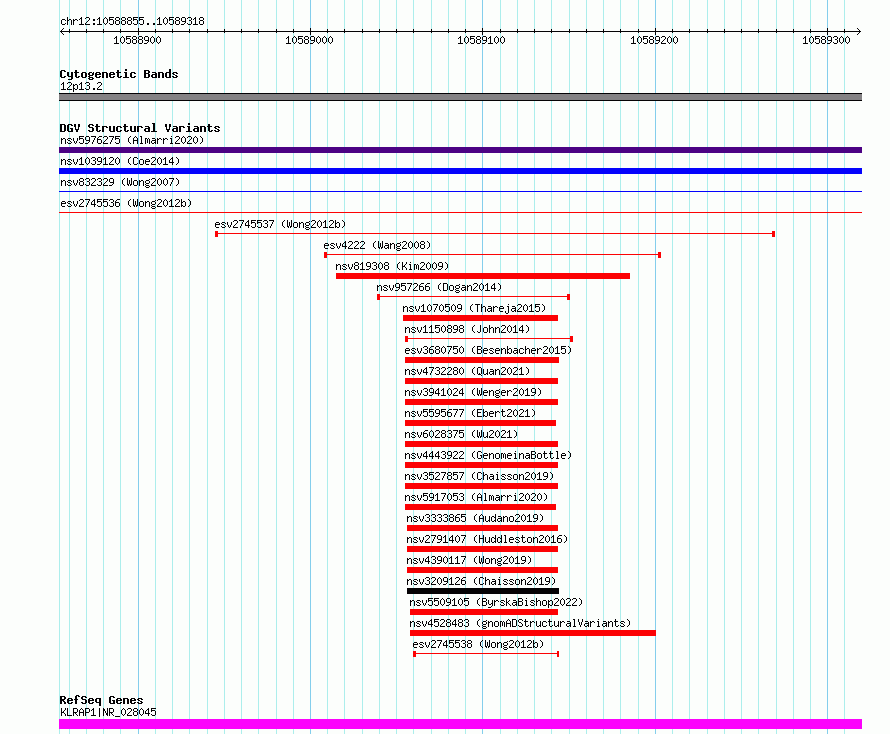Click nsv1150898 (John2014) label
Screen dimensions: 890x734
[x=467, y=329]
